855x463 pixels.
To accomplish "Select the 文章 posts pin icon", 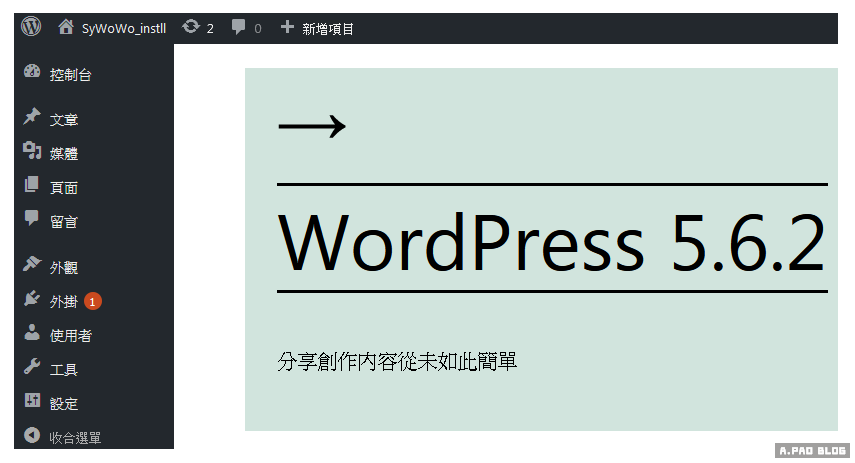I will (x=32, y=118).
